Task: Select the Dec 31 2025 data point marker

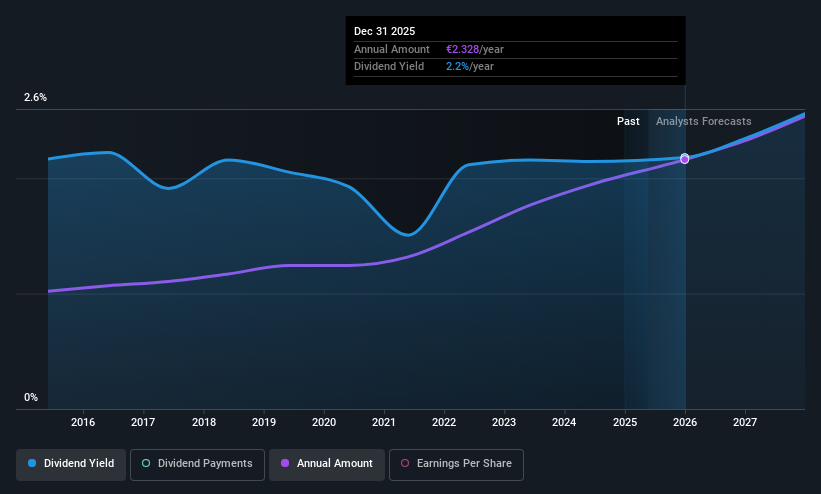Action: tap(684, 159)
